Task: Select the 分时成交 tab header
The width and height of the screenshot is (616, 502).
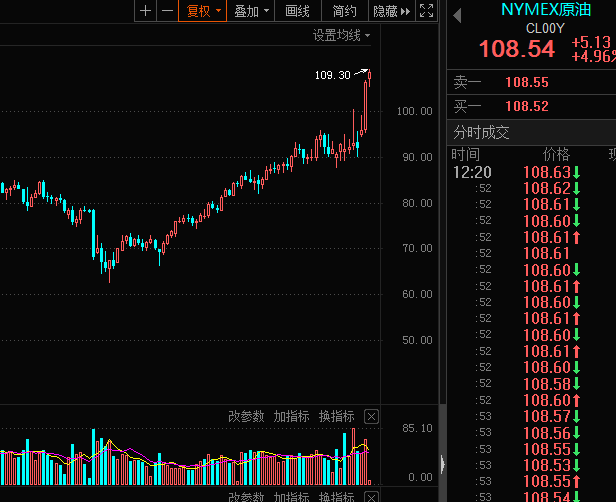Action: (482, 132)
